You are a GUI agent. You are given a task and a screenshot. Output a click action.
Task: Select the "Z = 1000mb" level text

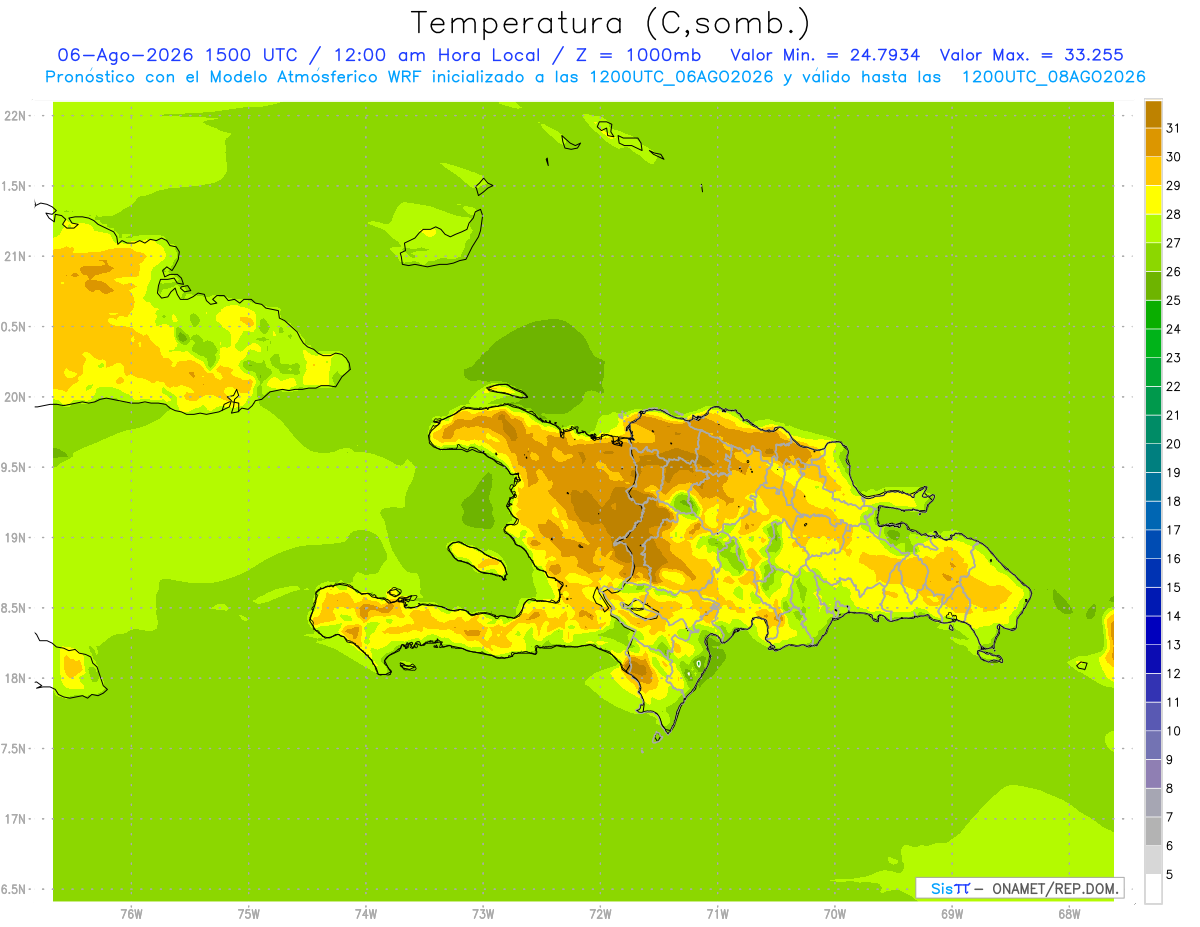coord(635,55)
